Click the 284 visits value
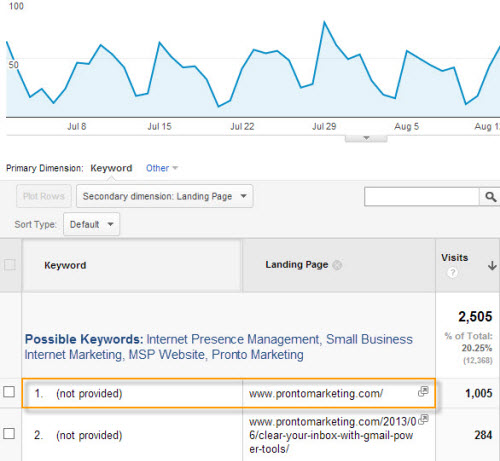 (x=483, y=435)
